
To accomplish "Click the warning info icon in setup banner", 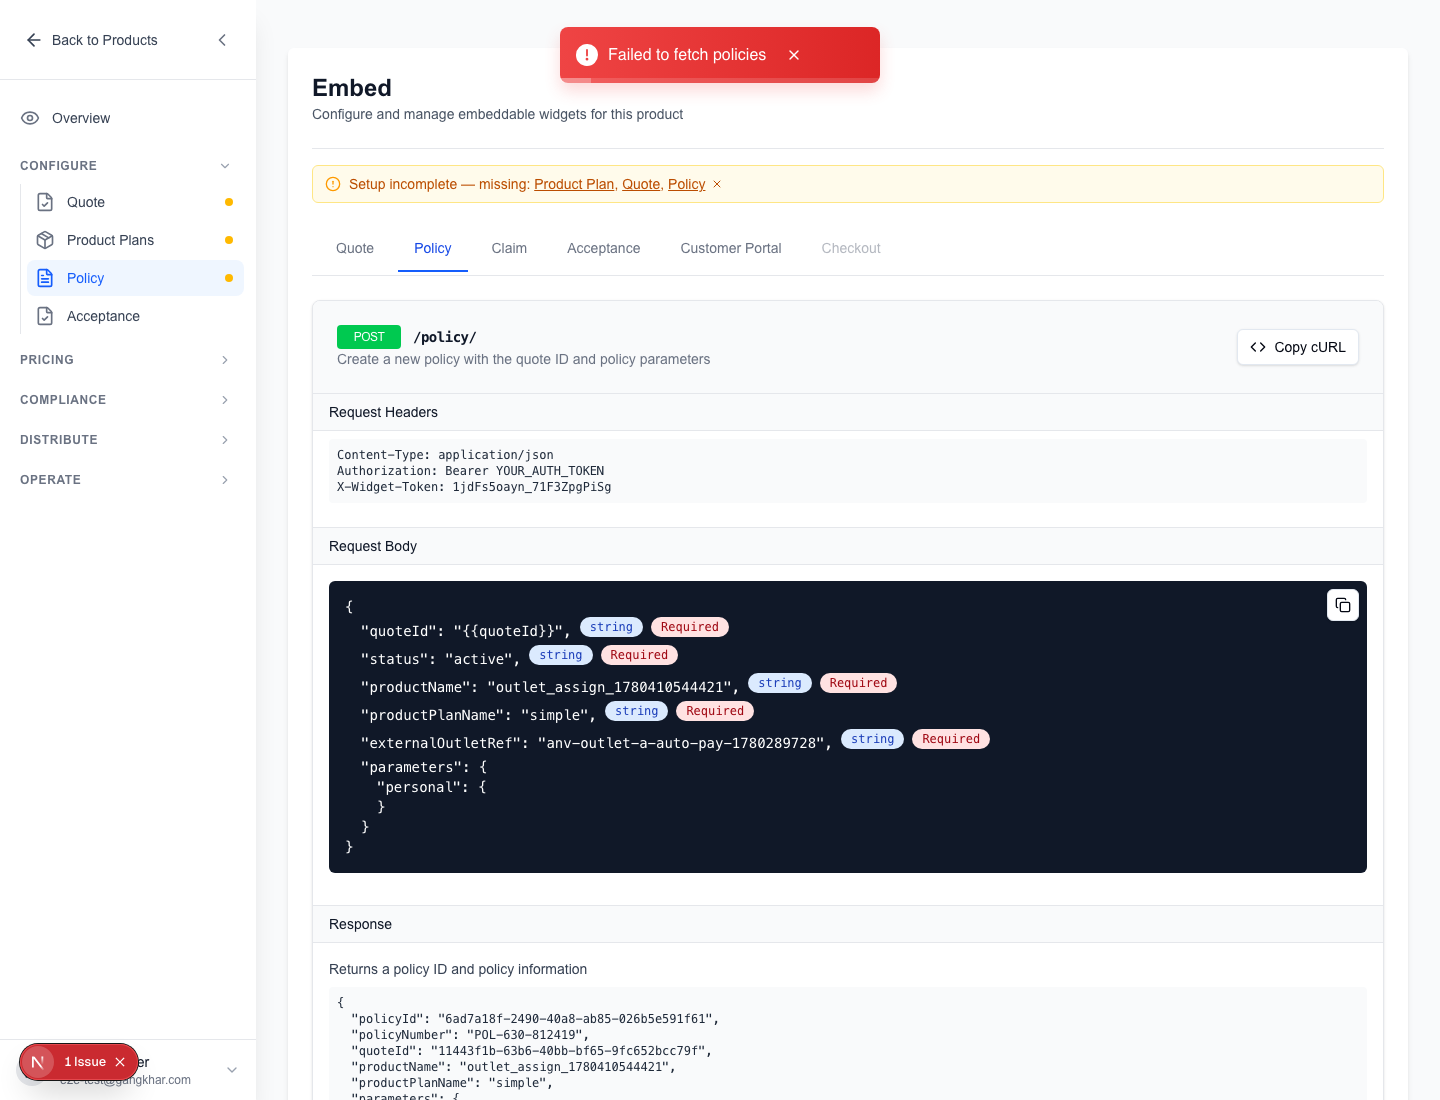I will click(x=333, y=184).
